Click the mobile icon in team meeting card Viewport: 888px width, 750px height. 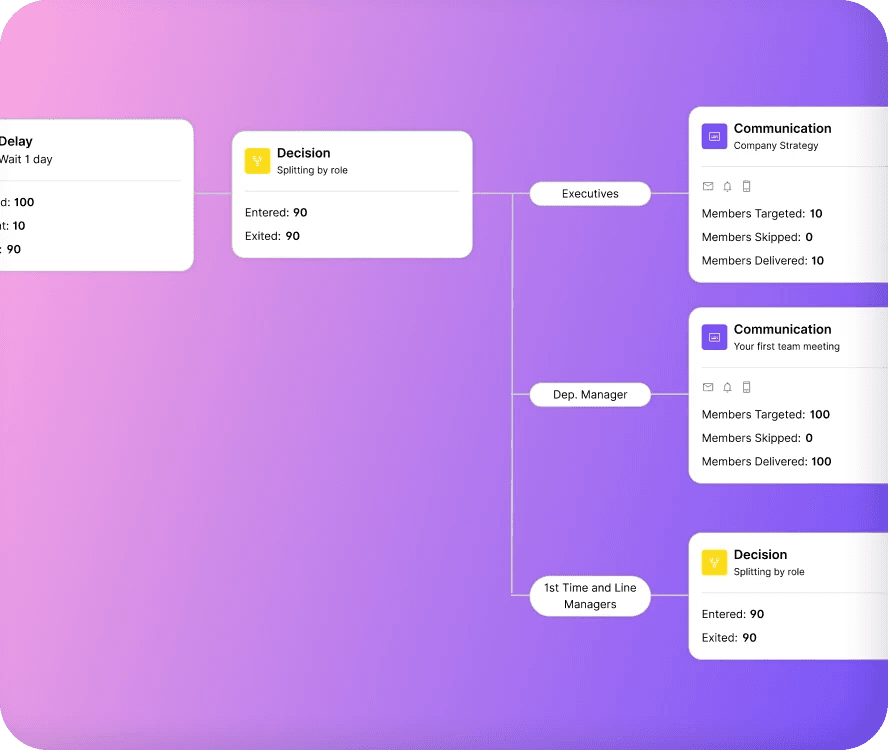coord(746,387)
